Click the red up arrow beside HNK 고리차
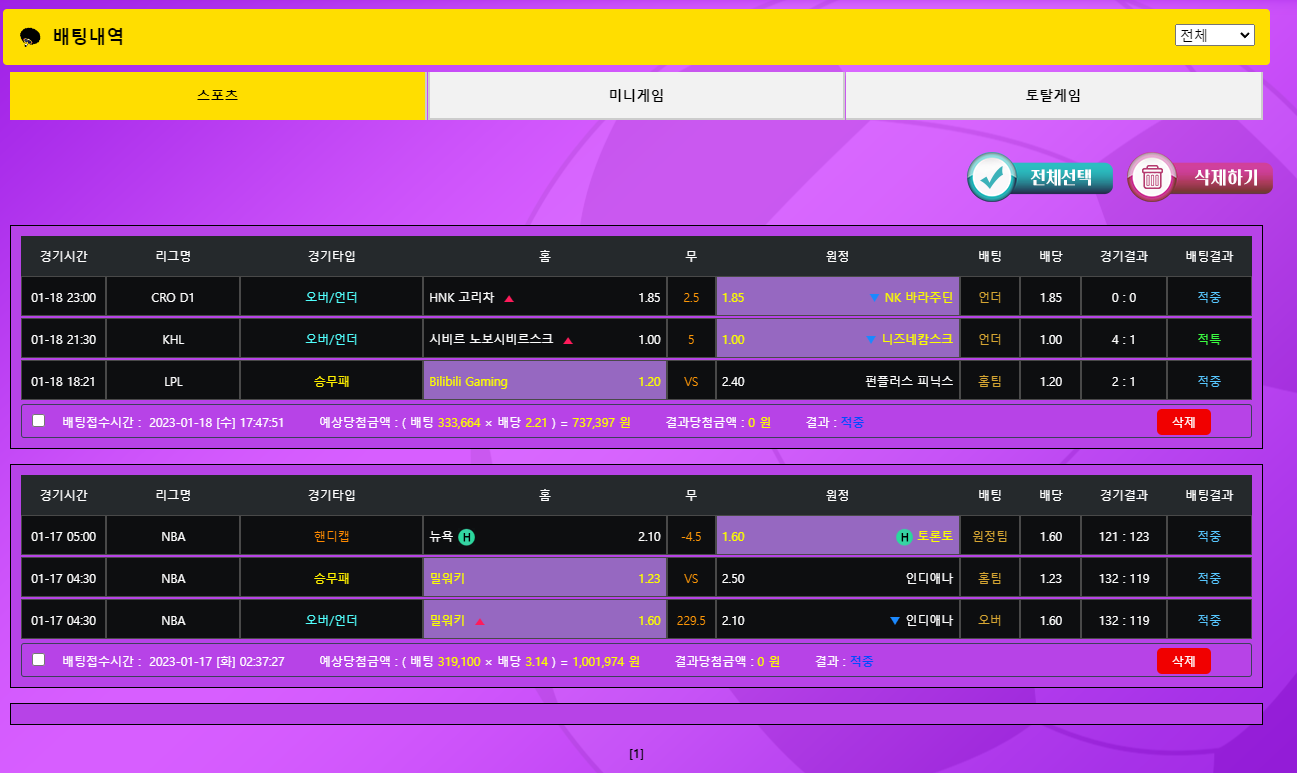The height and width of the screenshot is (773, 1297). [509, 298]
